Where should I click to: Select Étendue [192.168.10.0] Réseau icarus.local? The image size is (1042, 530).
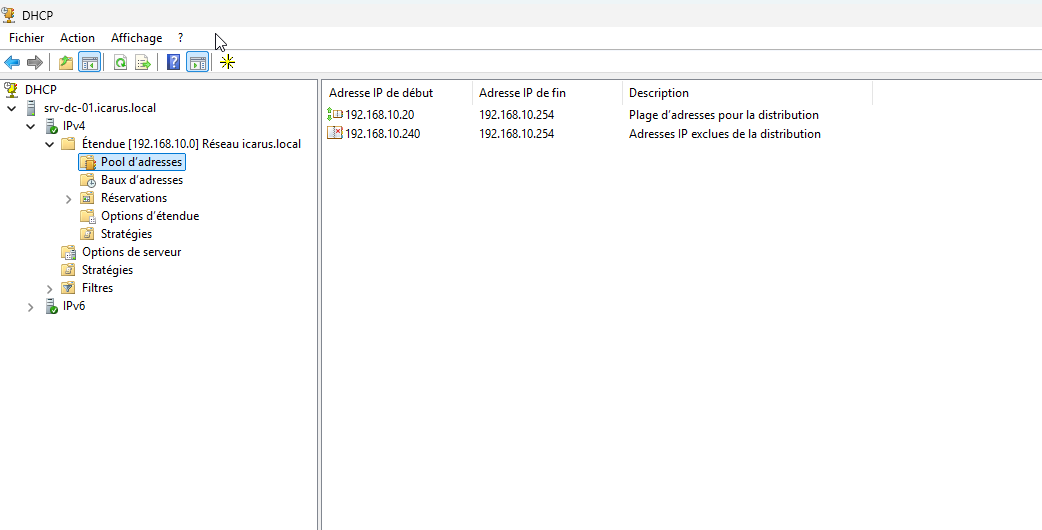[191, 143]
